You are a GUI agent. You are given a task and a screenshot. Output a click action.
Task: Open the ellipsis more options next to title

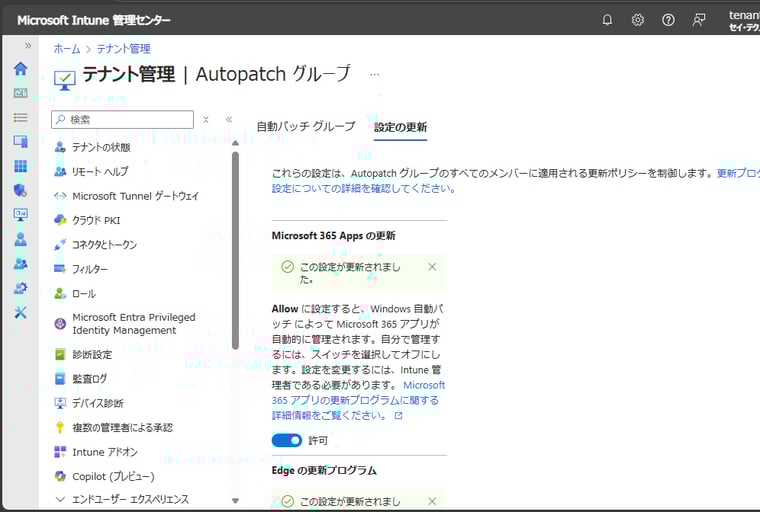click(x=374, y=75)
